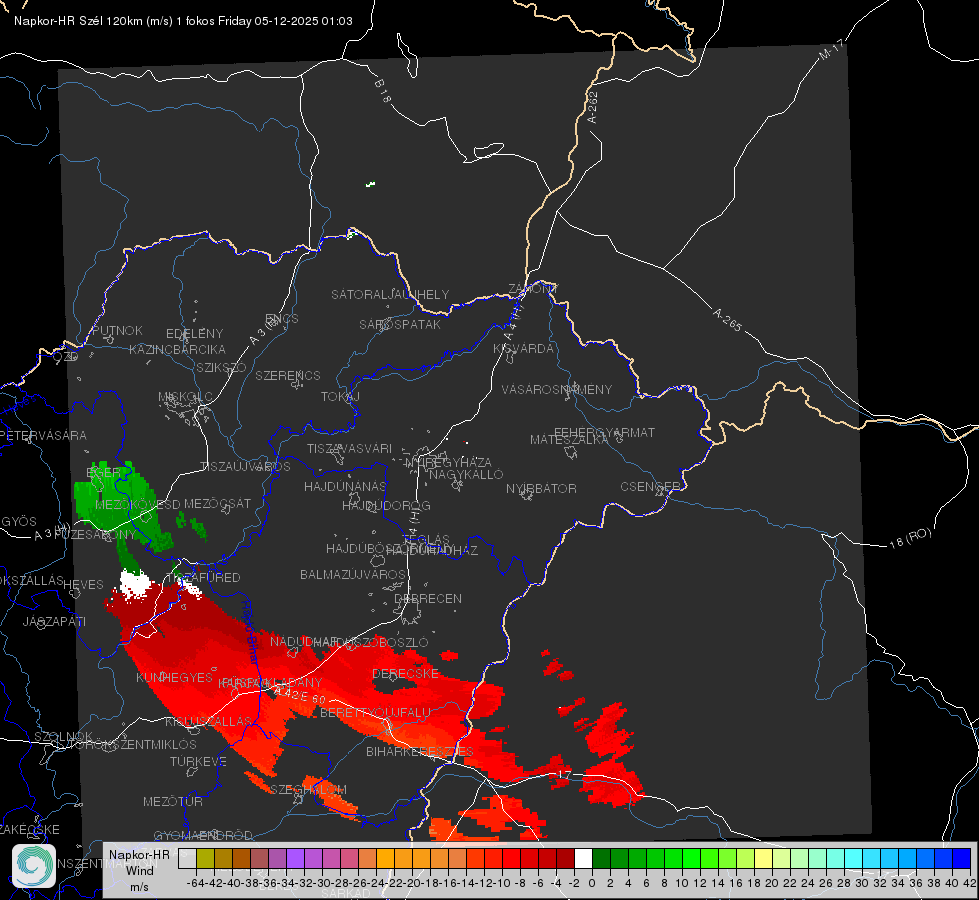Click the BALMAZÚJVÁROS town label
The height and width of the screenshot is (900, 979).
[x=353, y=574]
